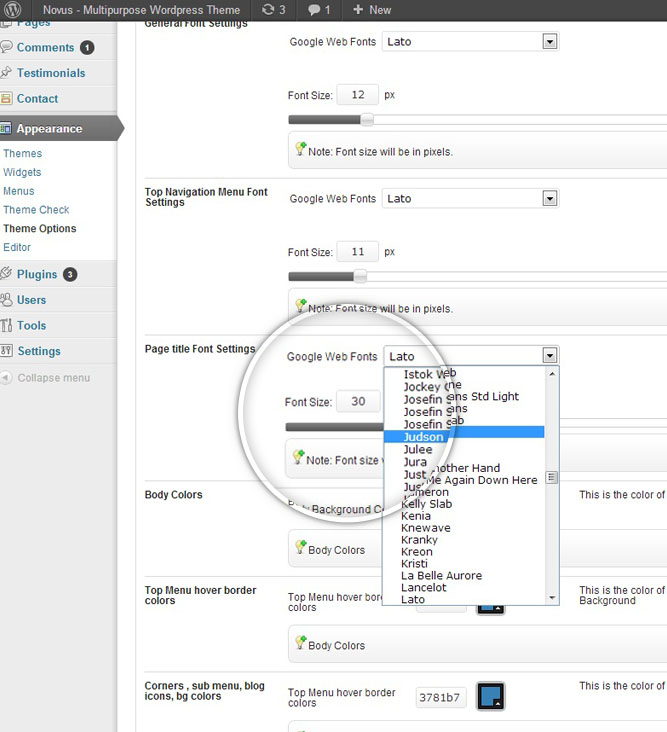Image resolution: width=667 pixels, height=732 pixels.
Task: Open Settings from the sidebar
Action: pos(38,351)
